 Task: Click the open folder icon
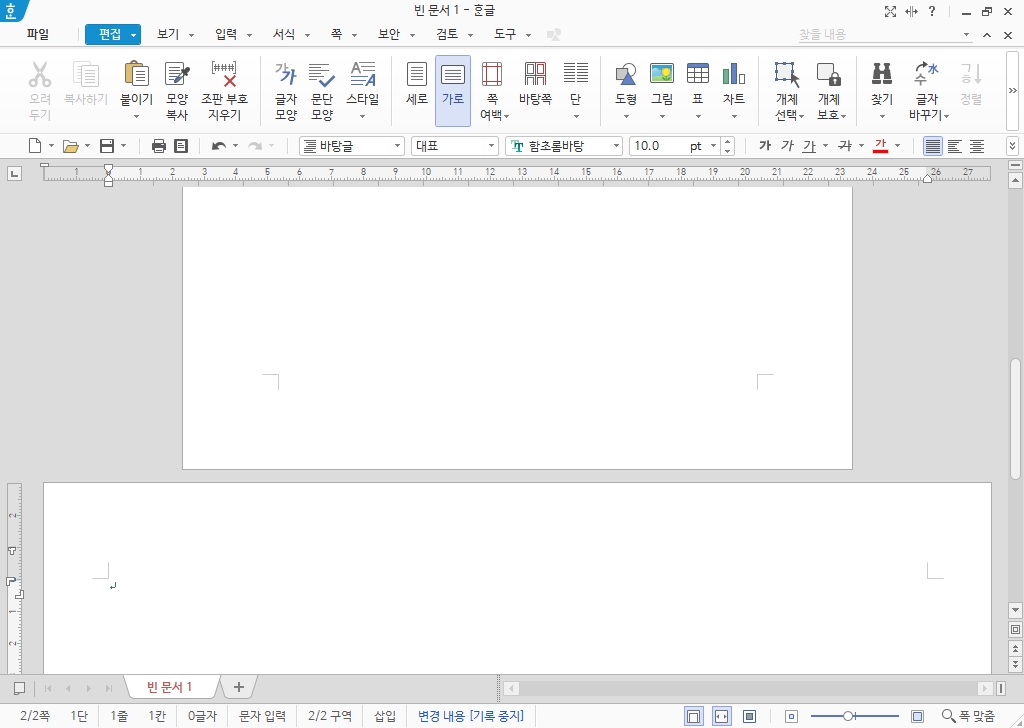pos(71,146)
